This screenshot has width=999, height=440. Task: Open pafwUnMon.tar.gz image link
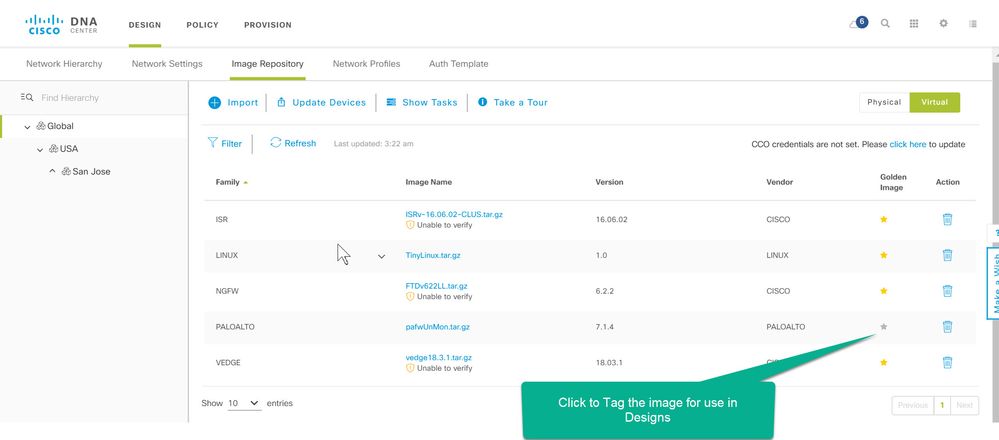point(437,327)
